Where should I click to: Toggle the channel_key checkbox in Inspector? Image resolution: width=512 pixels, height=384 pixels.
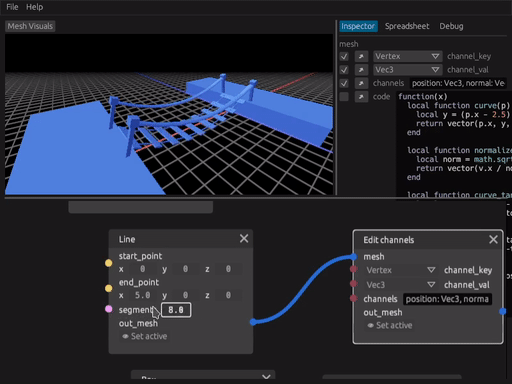344,56
